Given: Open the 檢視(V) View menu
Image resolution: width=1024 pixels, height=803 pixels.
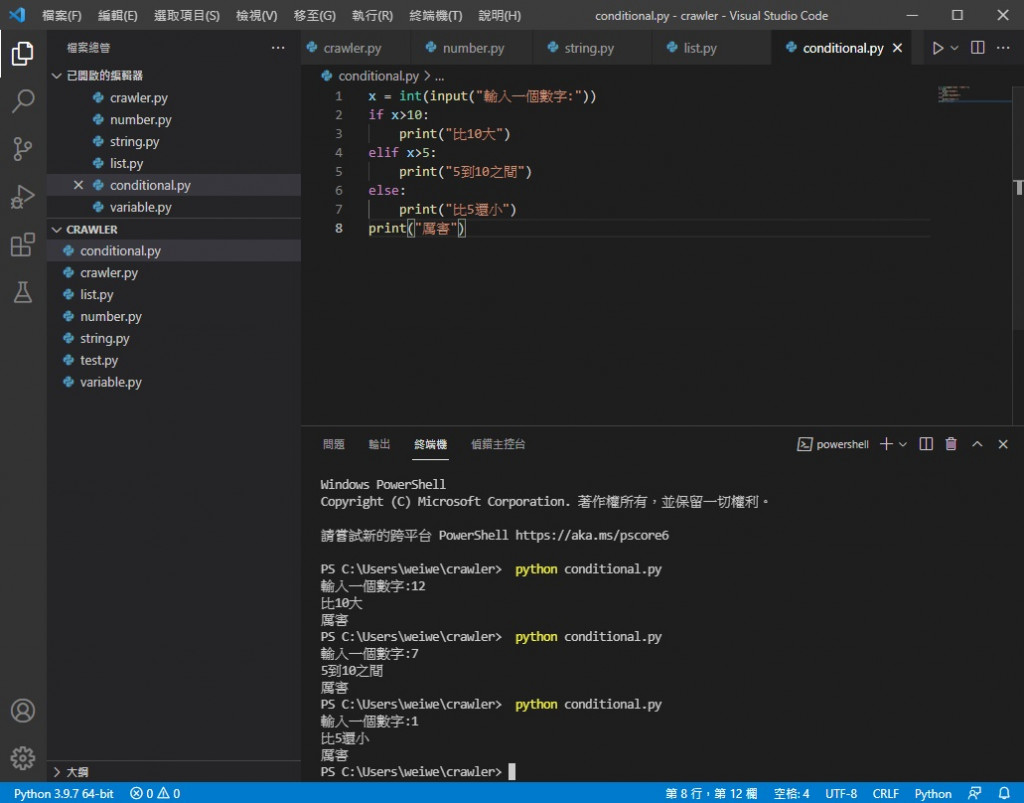Looking at the screenshot, I should point(257,16).
